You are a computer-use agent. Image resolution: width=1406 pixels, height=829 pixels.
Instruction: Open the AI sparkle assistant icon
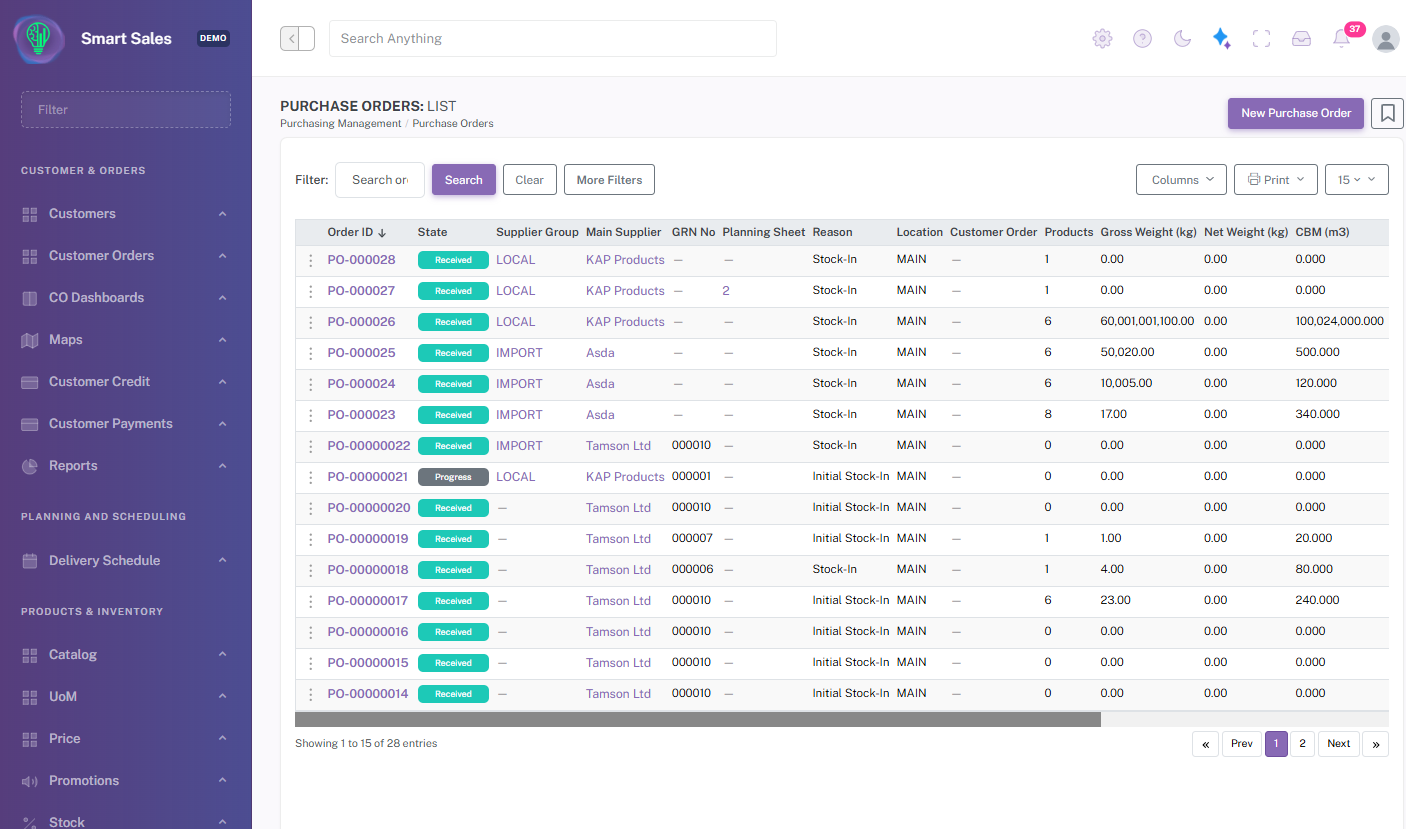point(1221,38)
